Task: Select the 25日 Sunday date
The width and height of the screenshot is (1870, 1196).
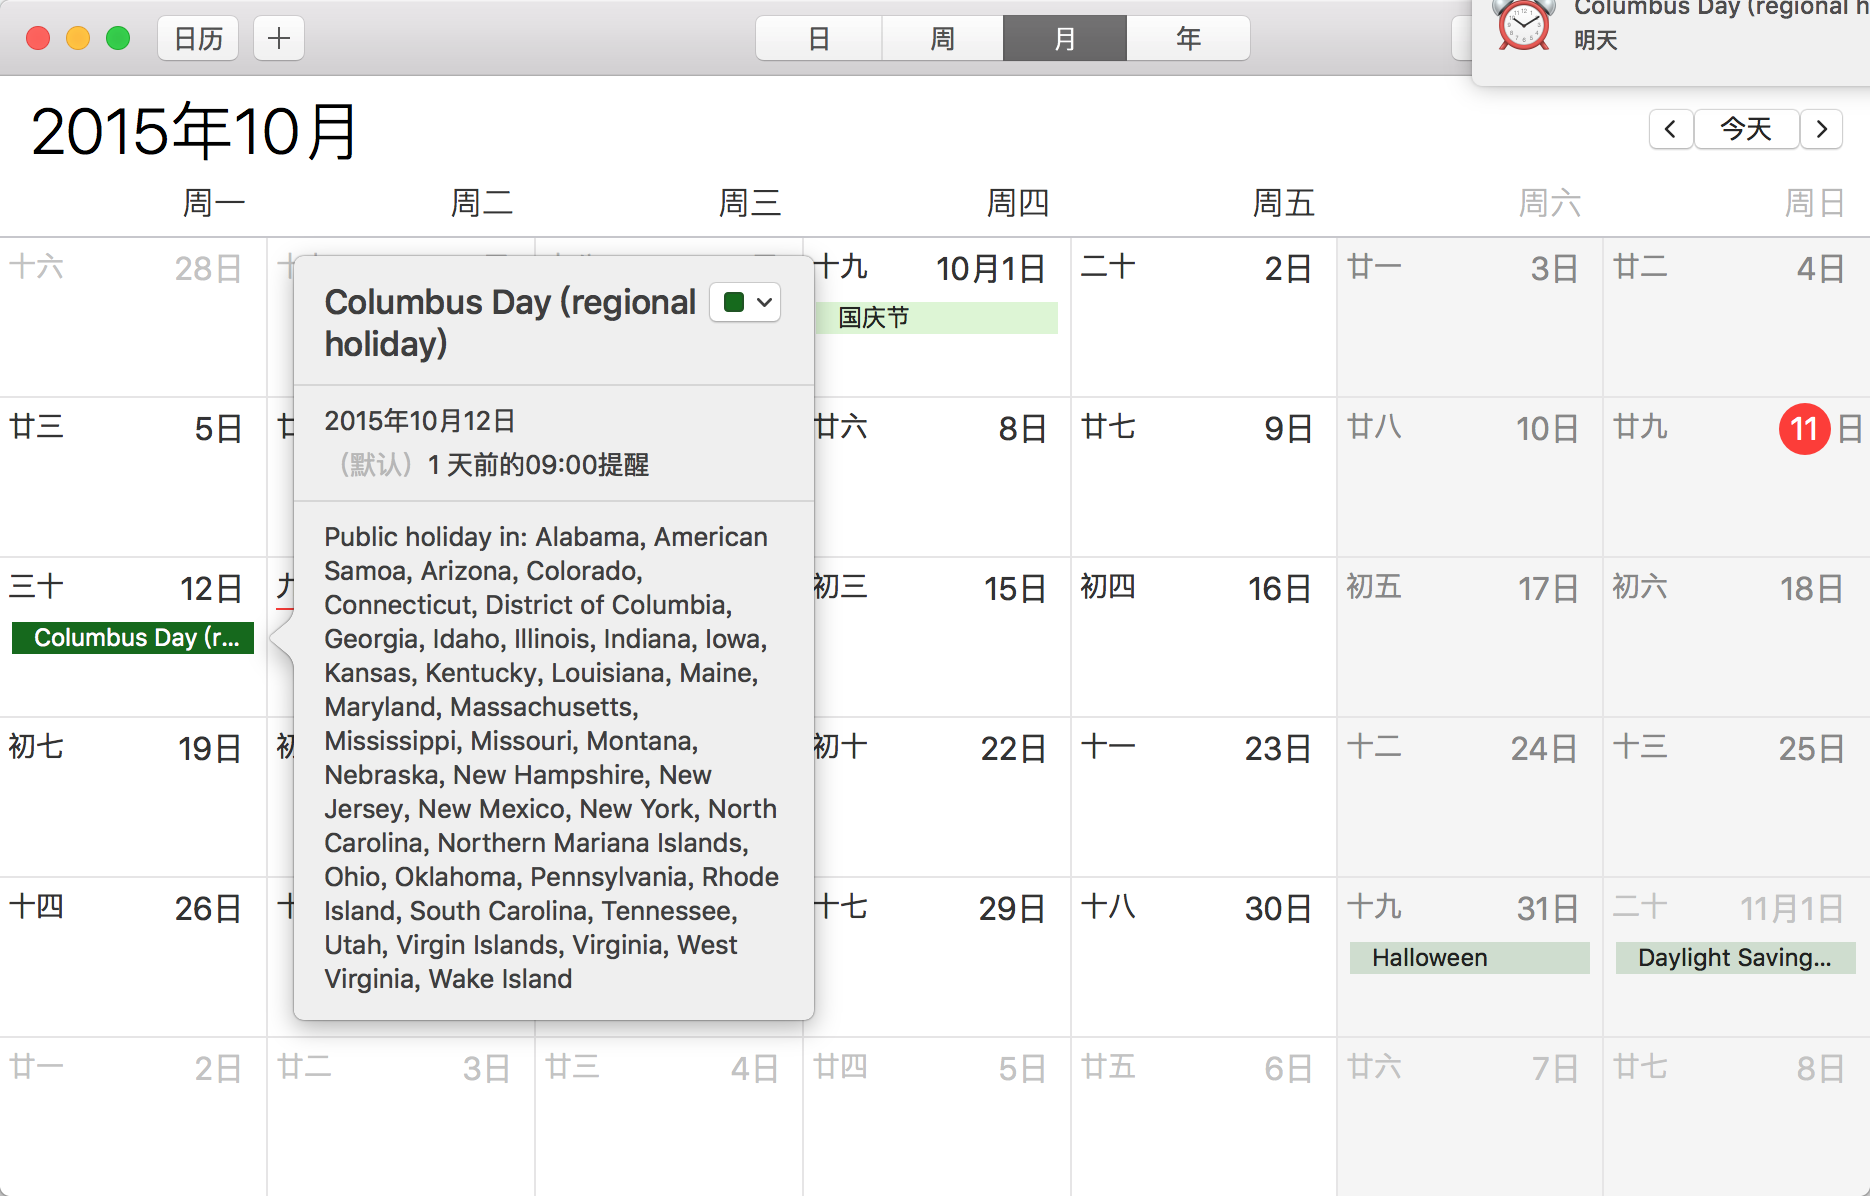Action: (x=1811, y=749)
